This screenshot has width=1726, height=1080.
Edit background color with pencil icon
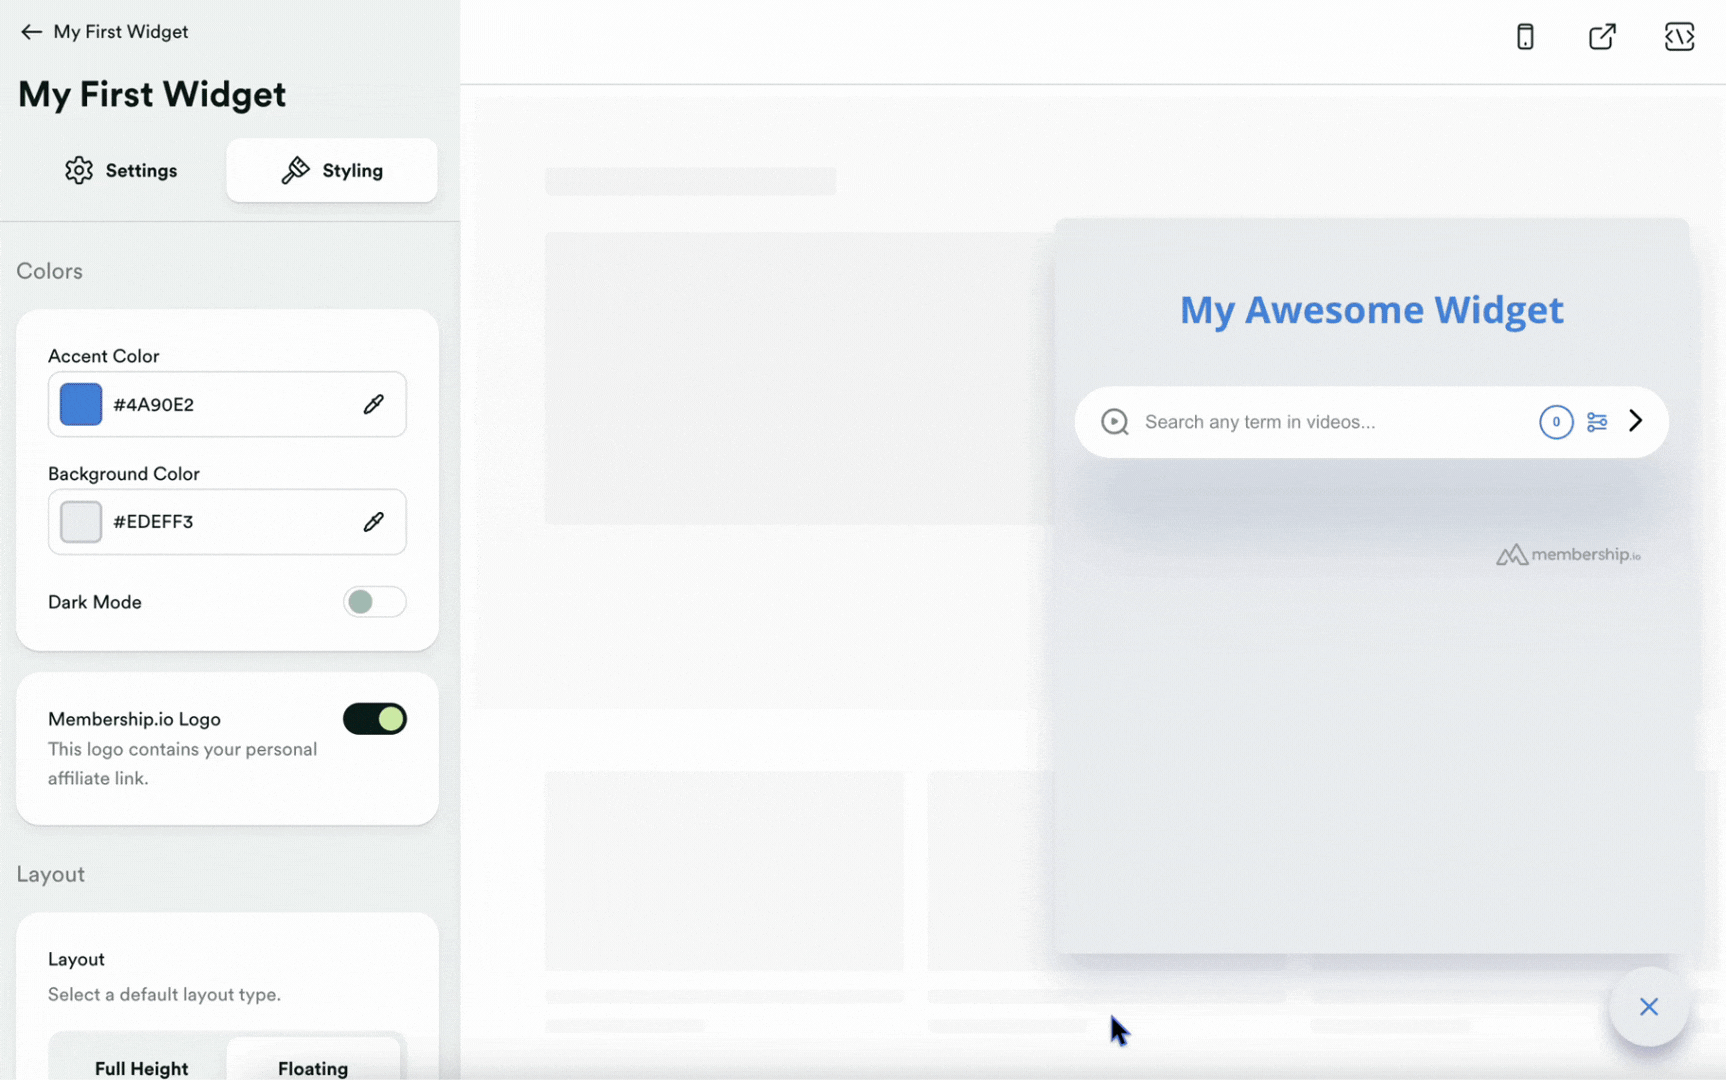[x=373, y=522]
